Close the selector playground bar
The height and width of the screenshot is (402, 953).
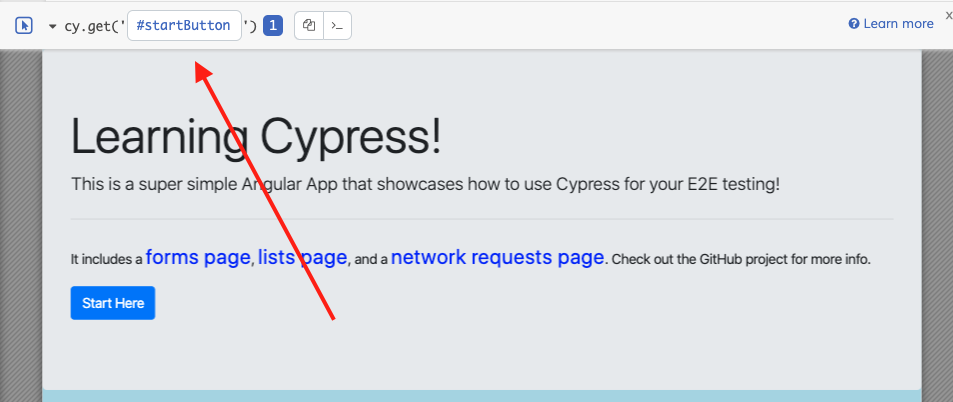948,15
